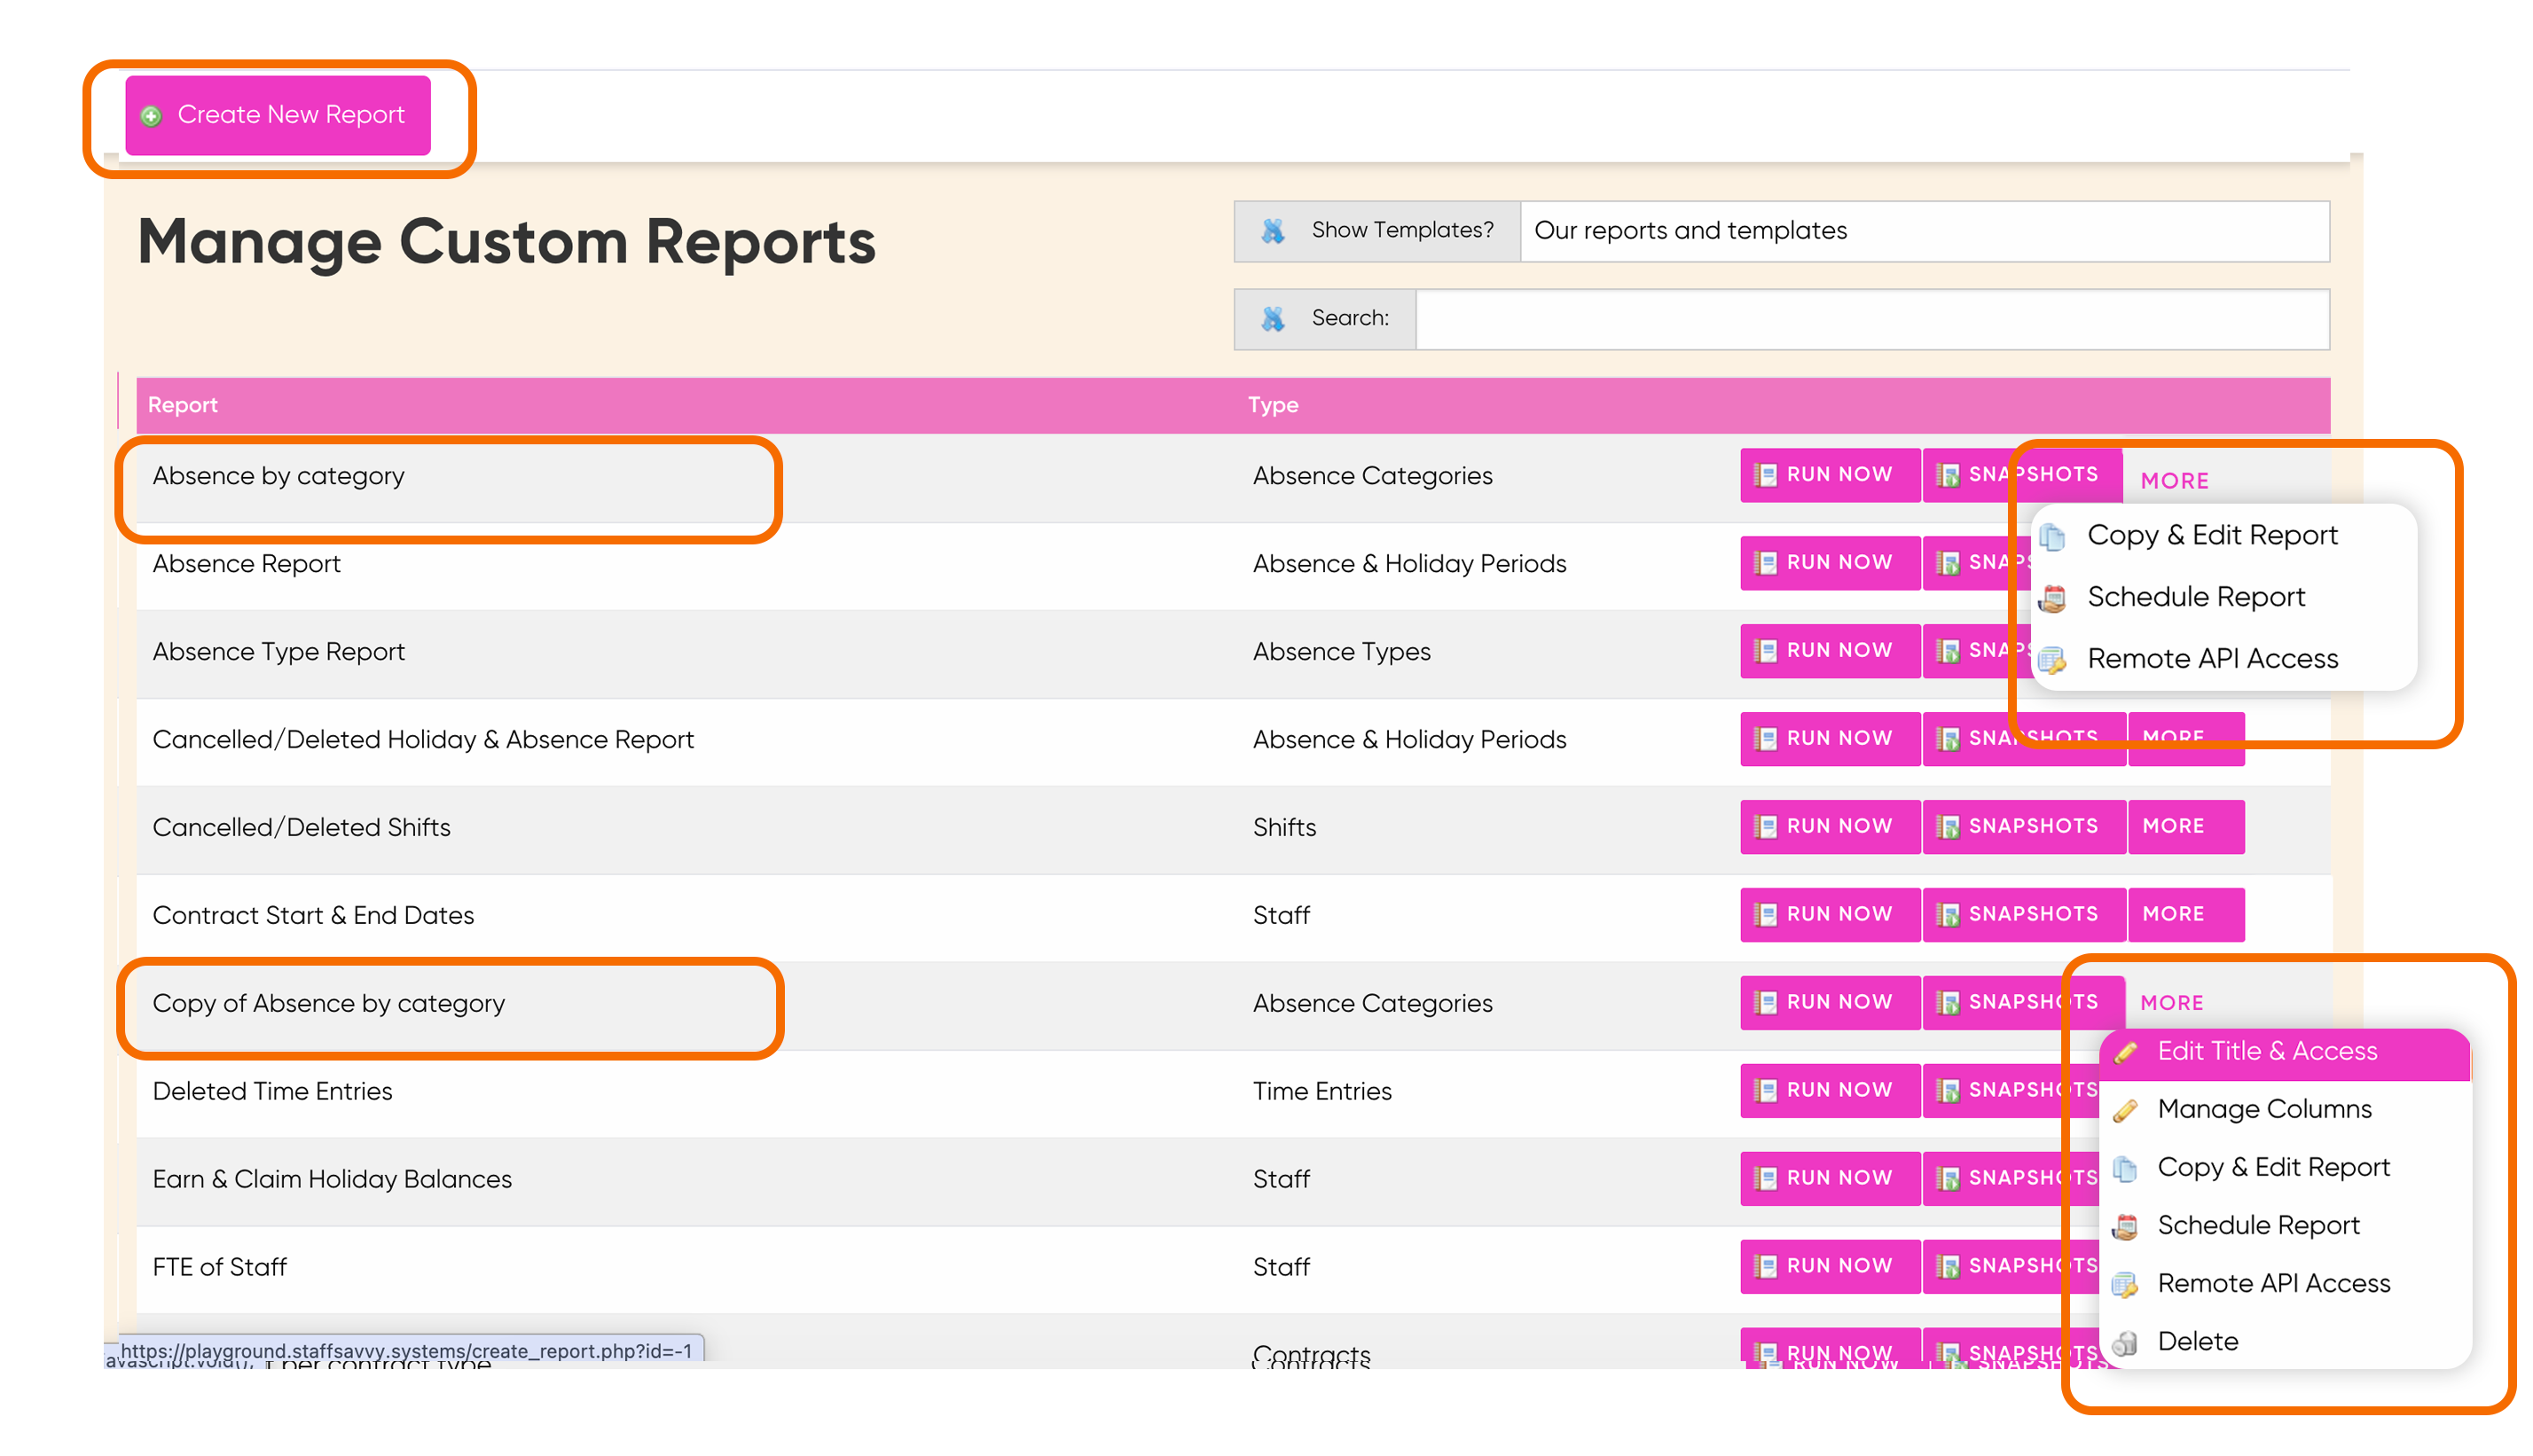The width and height of the screenshot is (2533, 1456).
Task: Click calendar icon beside first Schedule Report
Action: 2052,599
